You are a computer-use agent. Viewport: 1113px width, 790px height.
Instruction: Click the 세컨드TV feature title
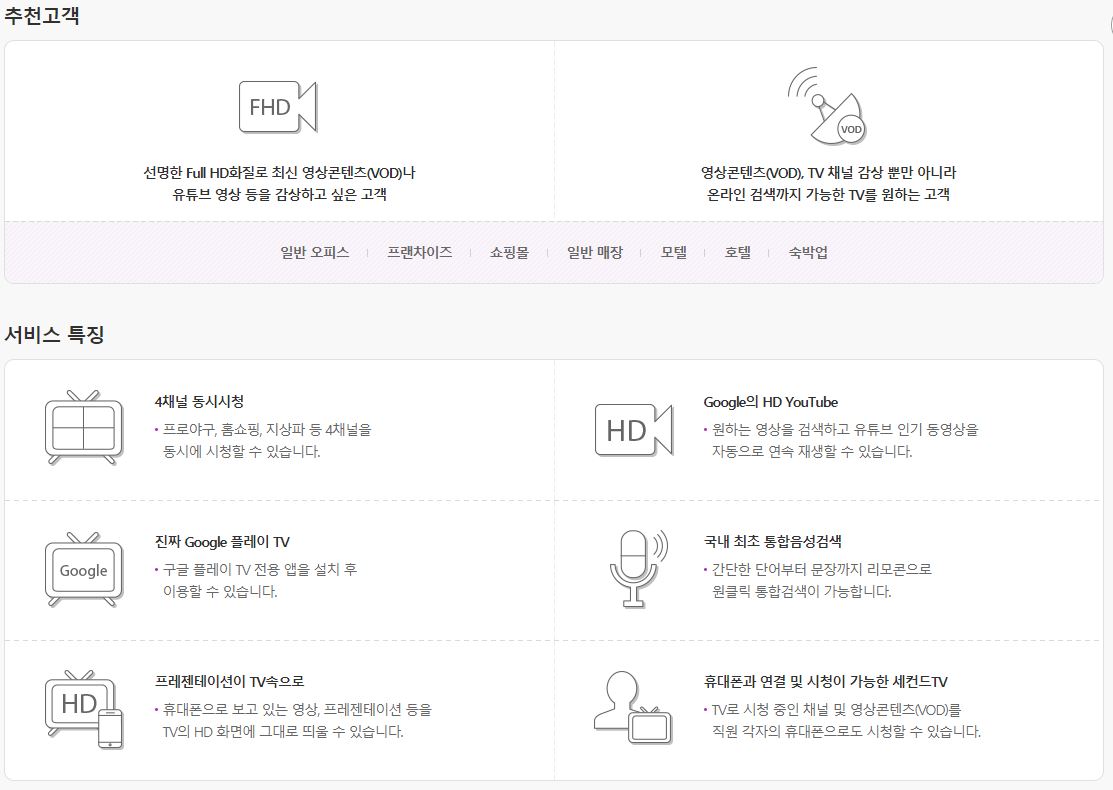[826, 681]
